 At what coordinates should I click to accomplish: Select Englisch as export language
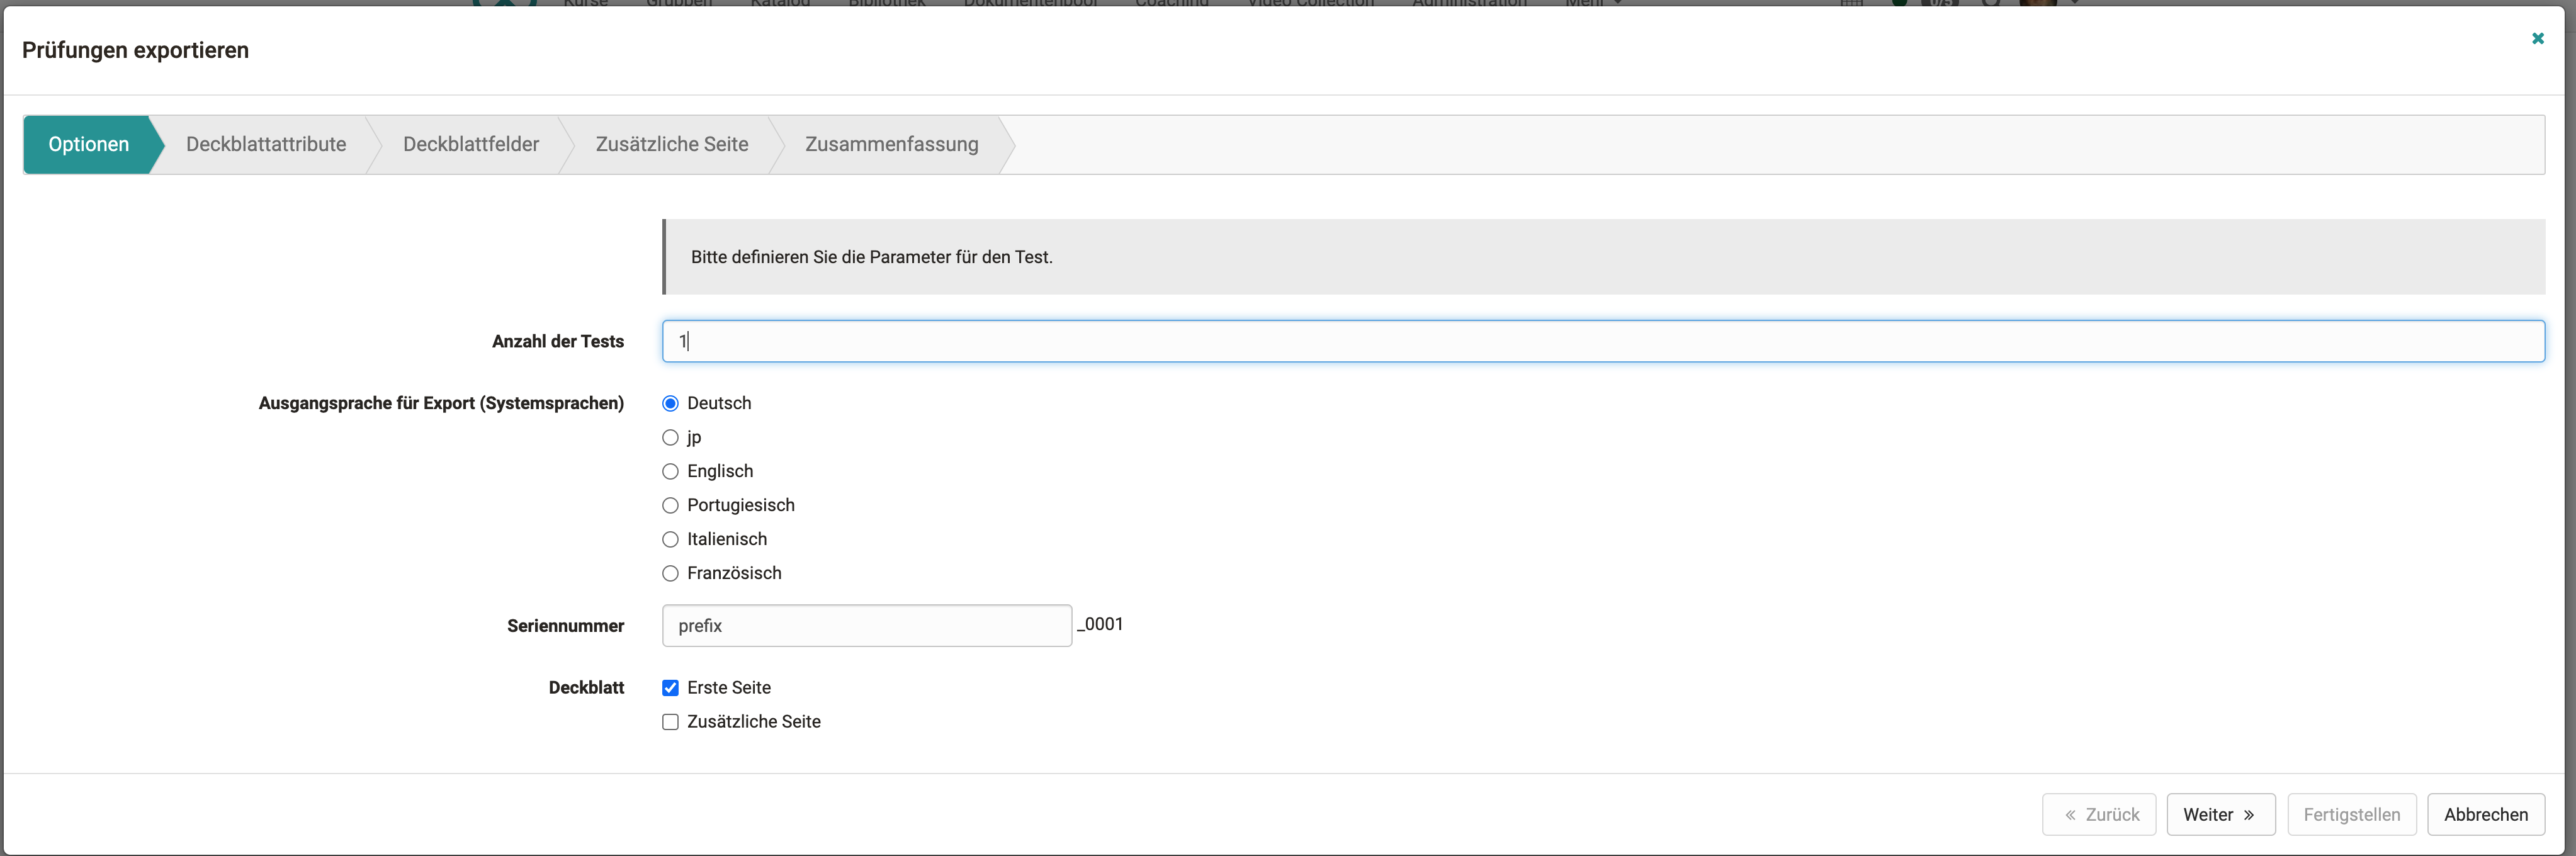(x=670, y=470)
